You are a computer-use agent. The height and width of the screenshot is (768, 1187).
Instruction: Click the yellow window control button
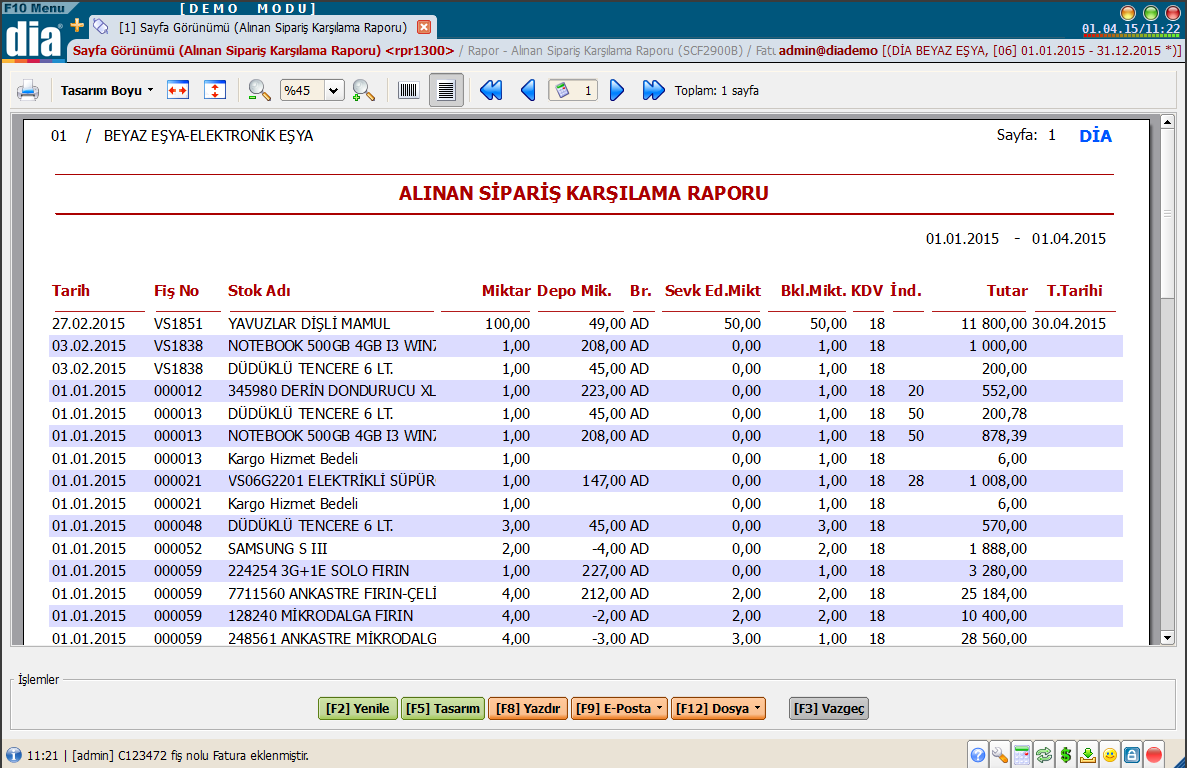point(1127,12)
